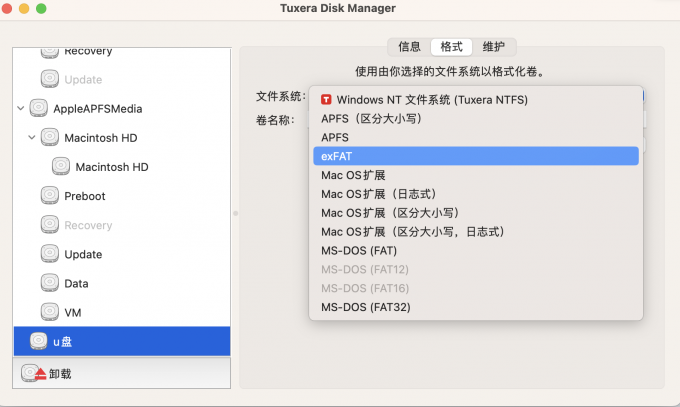Click the 卷名称 label
This screenshot has height=407, width=680.
tap(275, 120)
